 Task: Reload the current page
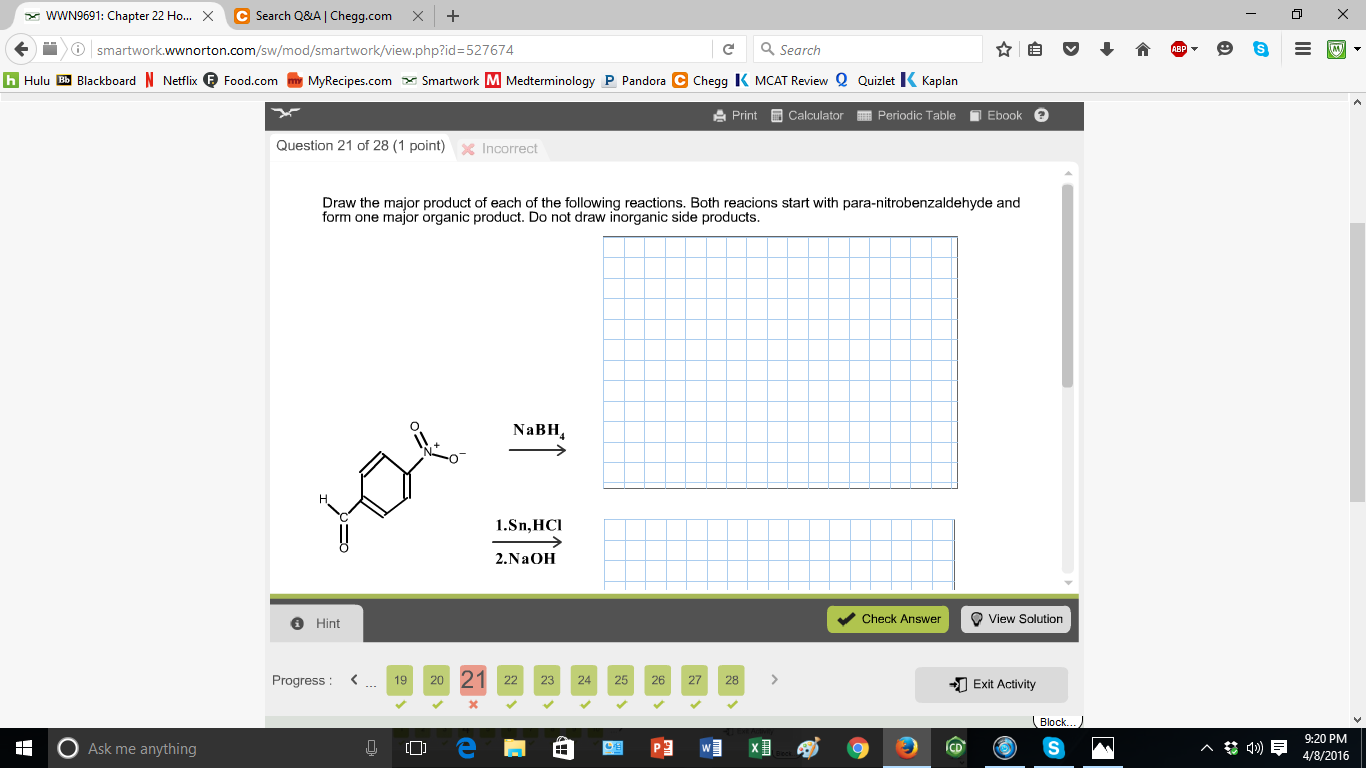[728, 49]
